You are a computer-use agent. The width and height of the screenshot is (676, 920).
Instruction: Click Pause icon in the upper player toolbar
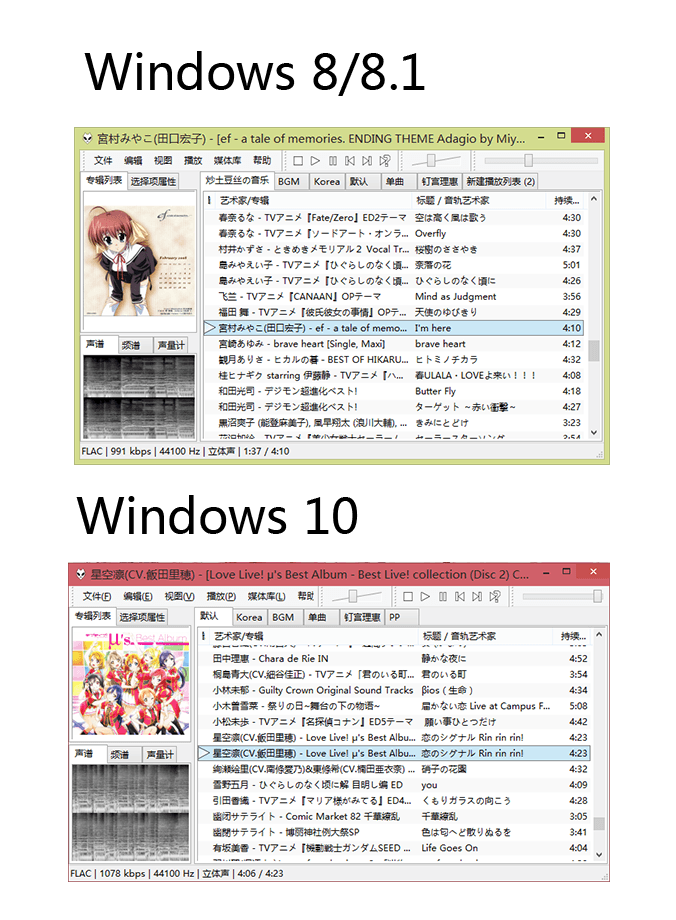[x=333, y=160]
